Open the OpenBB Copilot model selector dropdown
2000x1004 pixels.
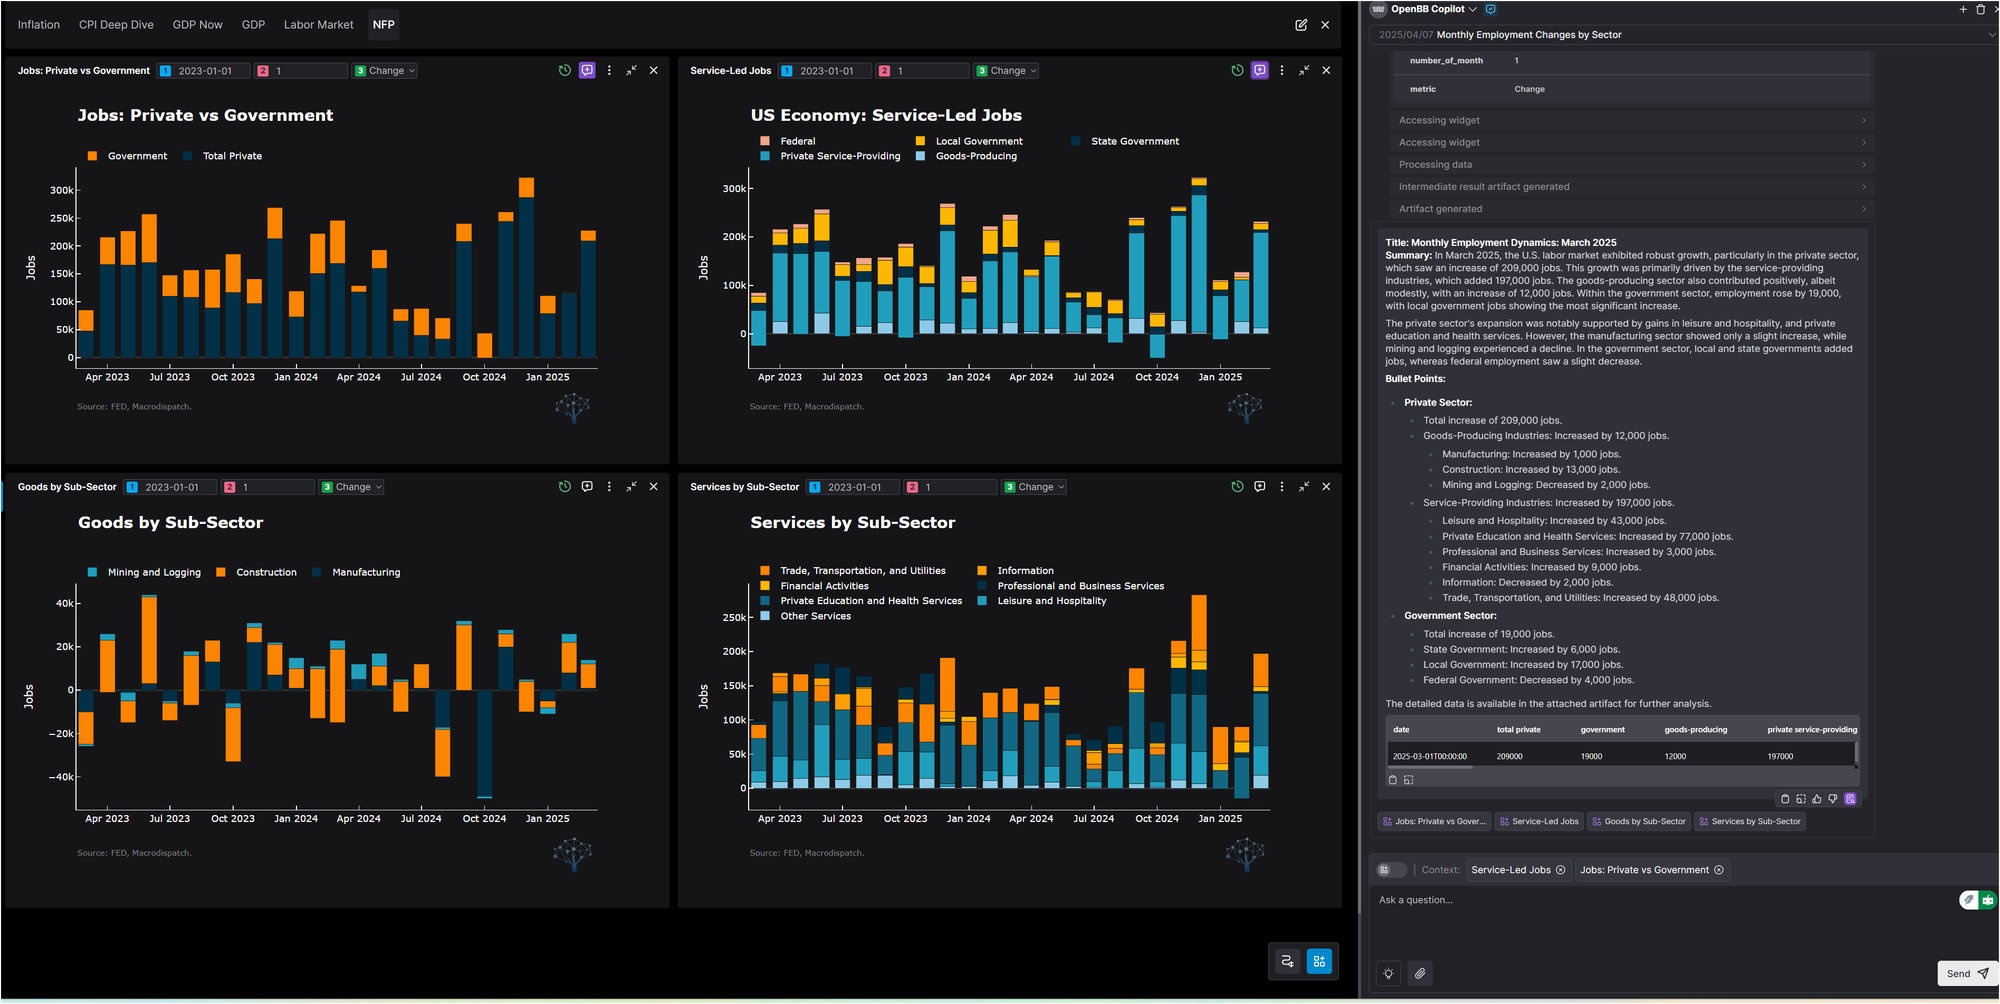click(x=1433, y=9)
